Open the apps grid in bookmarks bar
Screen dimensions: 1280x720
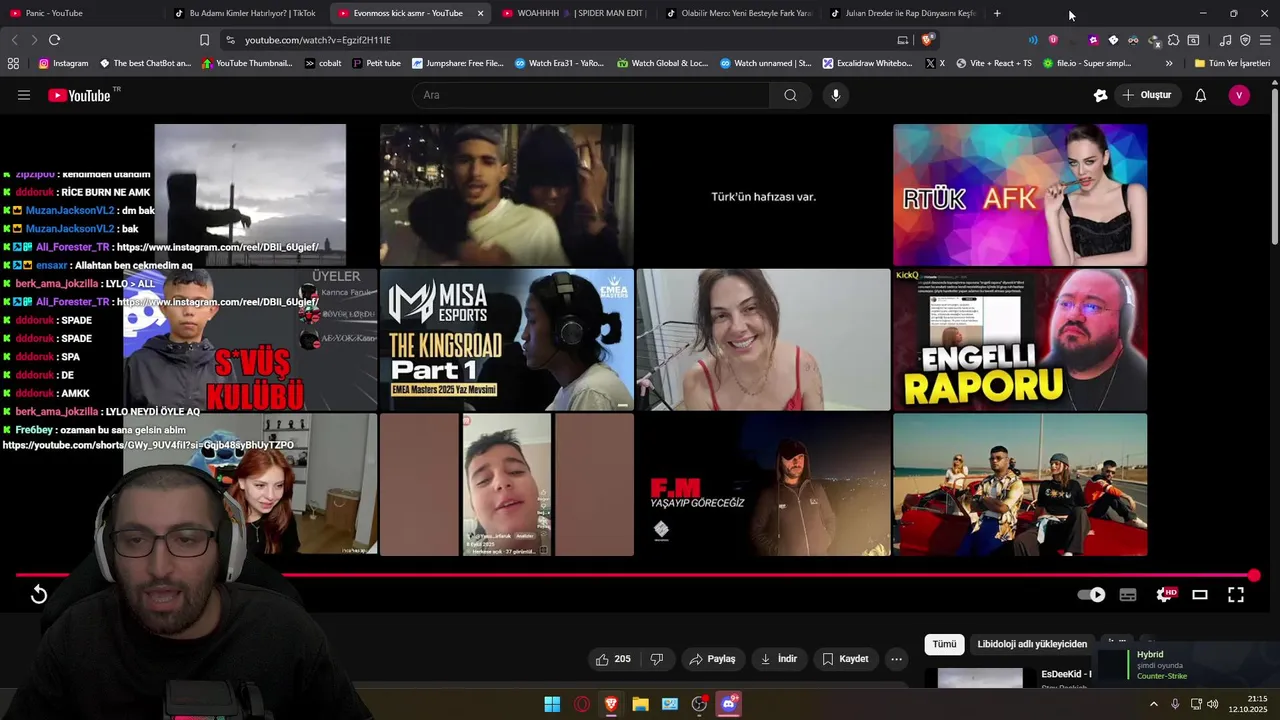(x=13, y=63)
